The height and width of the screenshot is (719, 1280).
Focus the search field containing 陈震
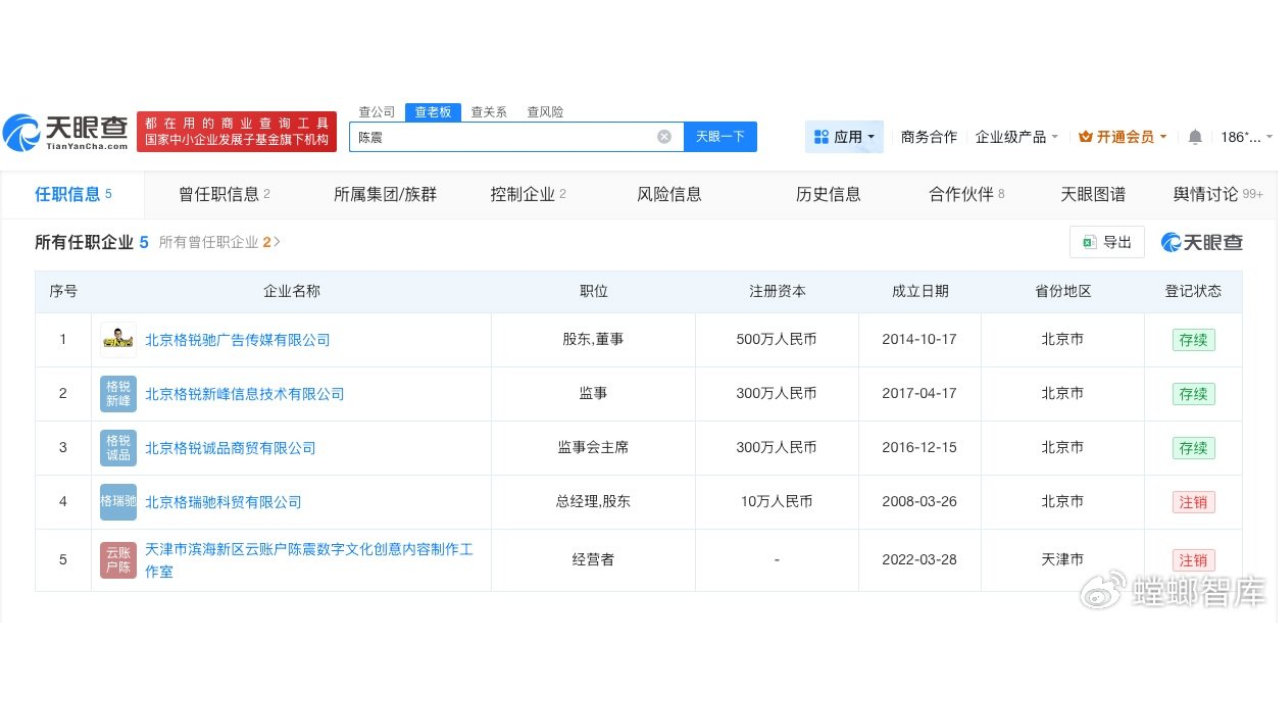click(x=516, y=137)
